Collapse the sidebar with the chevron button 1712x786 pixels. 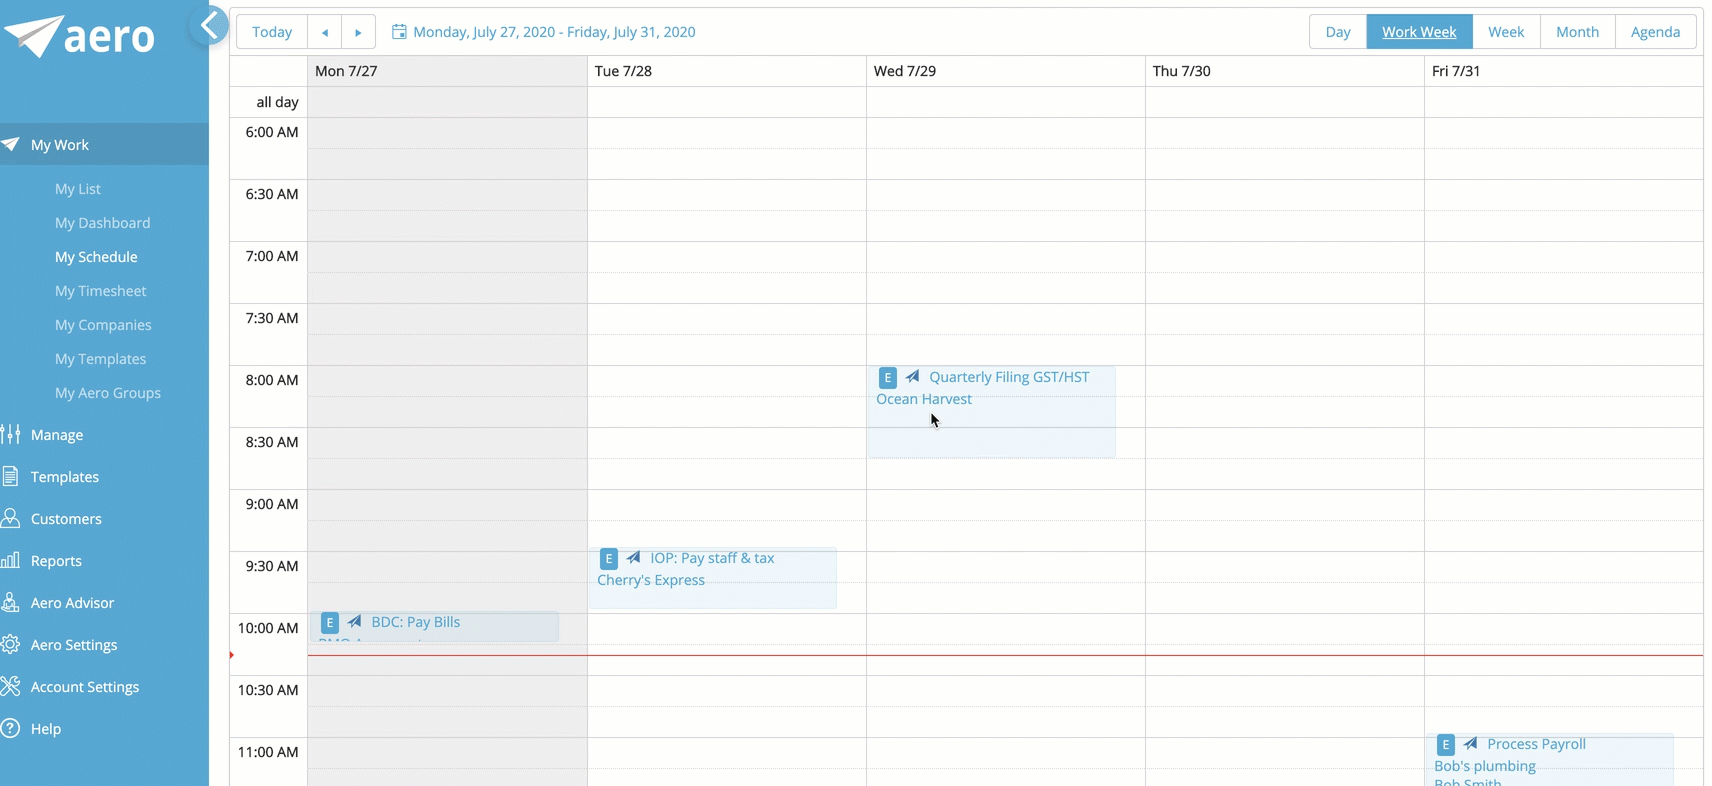pyautogui.click(x=209, y=26)
